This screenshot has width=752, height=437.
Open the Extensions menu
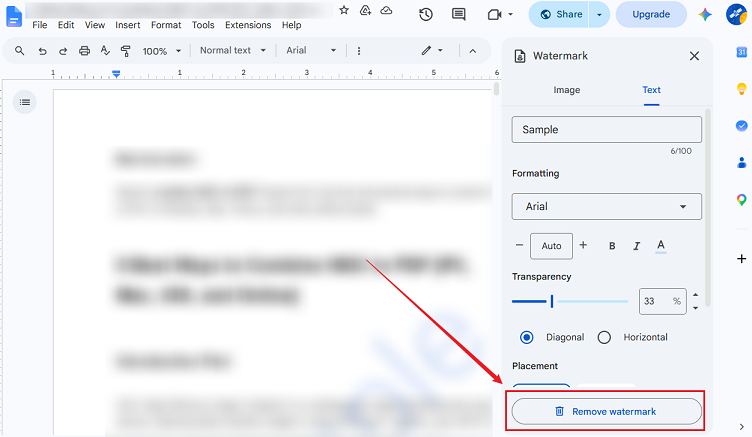tap(248, 25)
